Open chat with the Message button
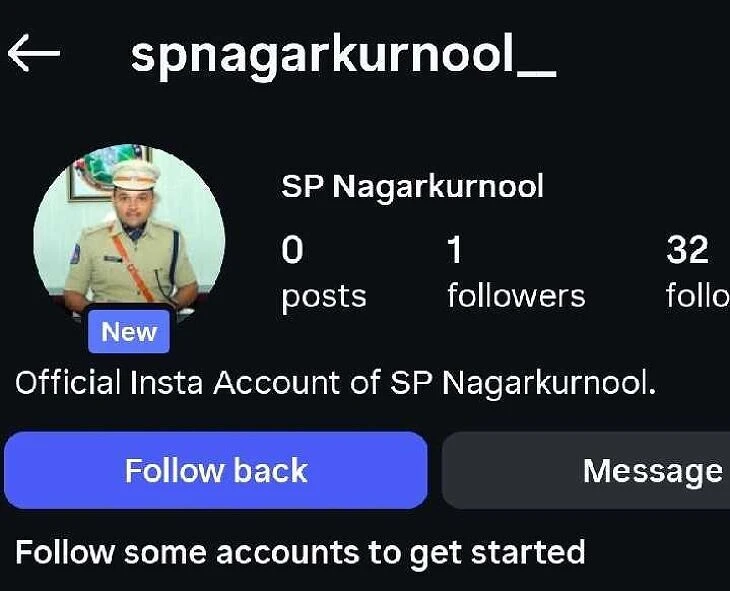730x591 pixels. click(x=586, y=470)
